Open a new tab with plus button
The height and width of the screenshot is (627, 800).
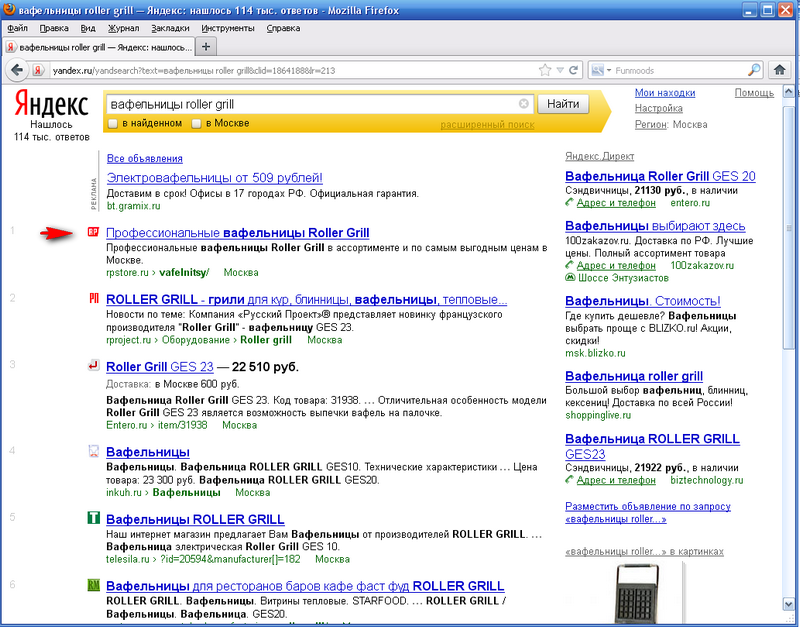(206, 47)
